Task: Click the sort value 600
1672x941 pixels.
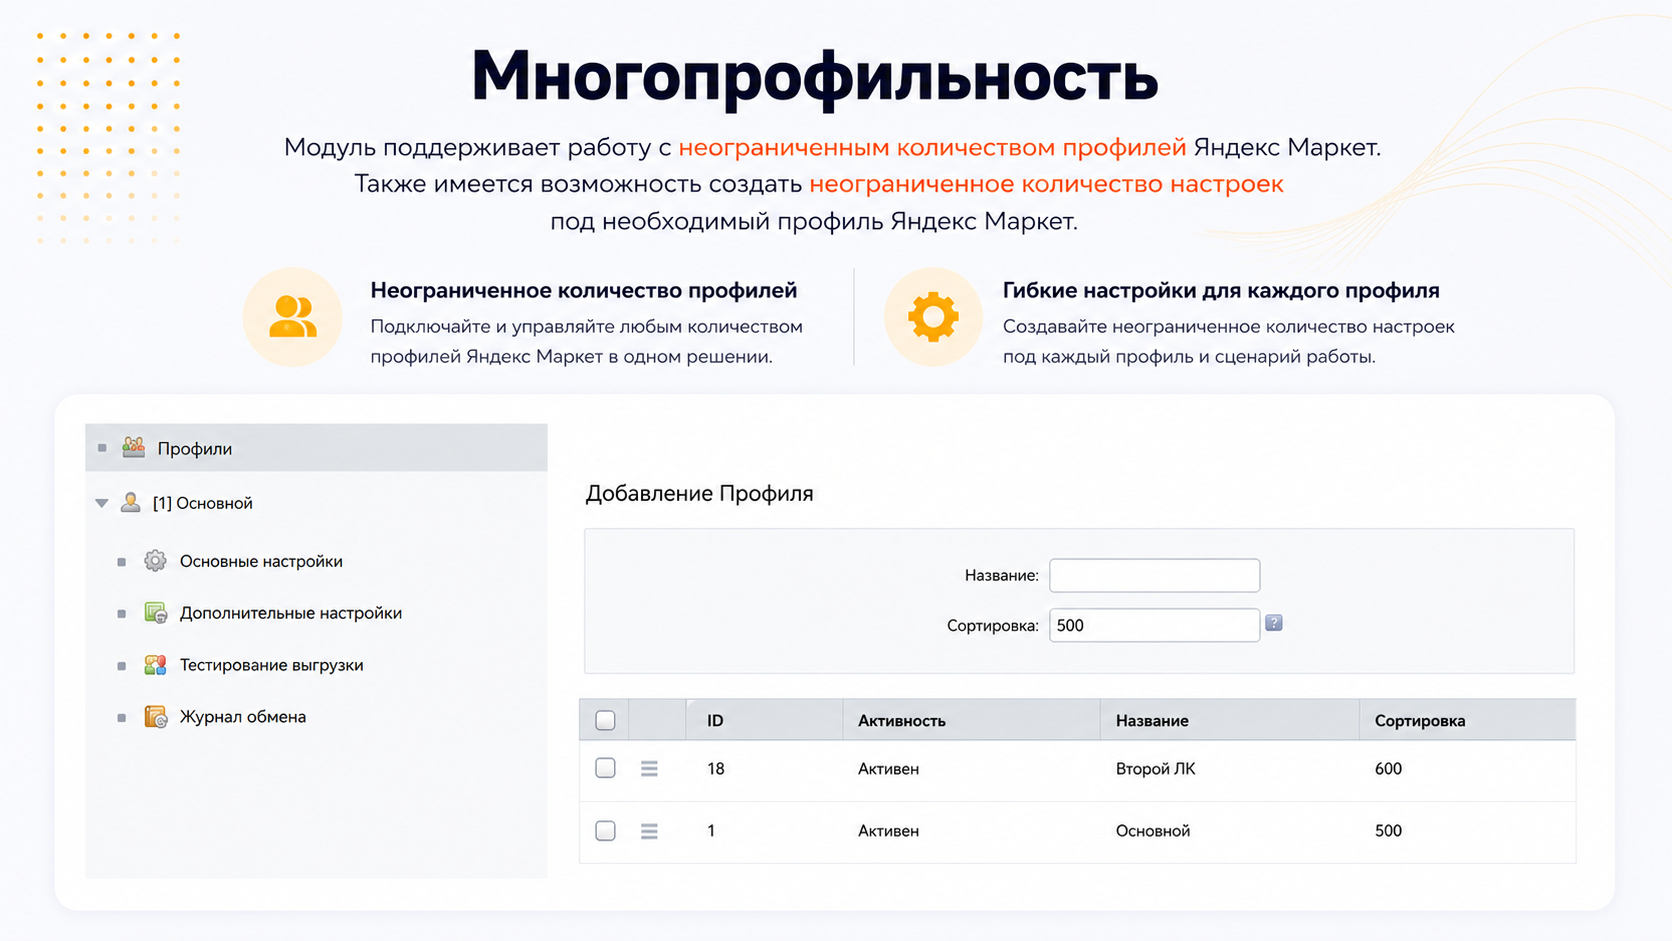Action: [1388, 768]
